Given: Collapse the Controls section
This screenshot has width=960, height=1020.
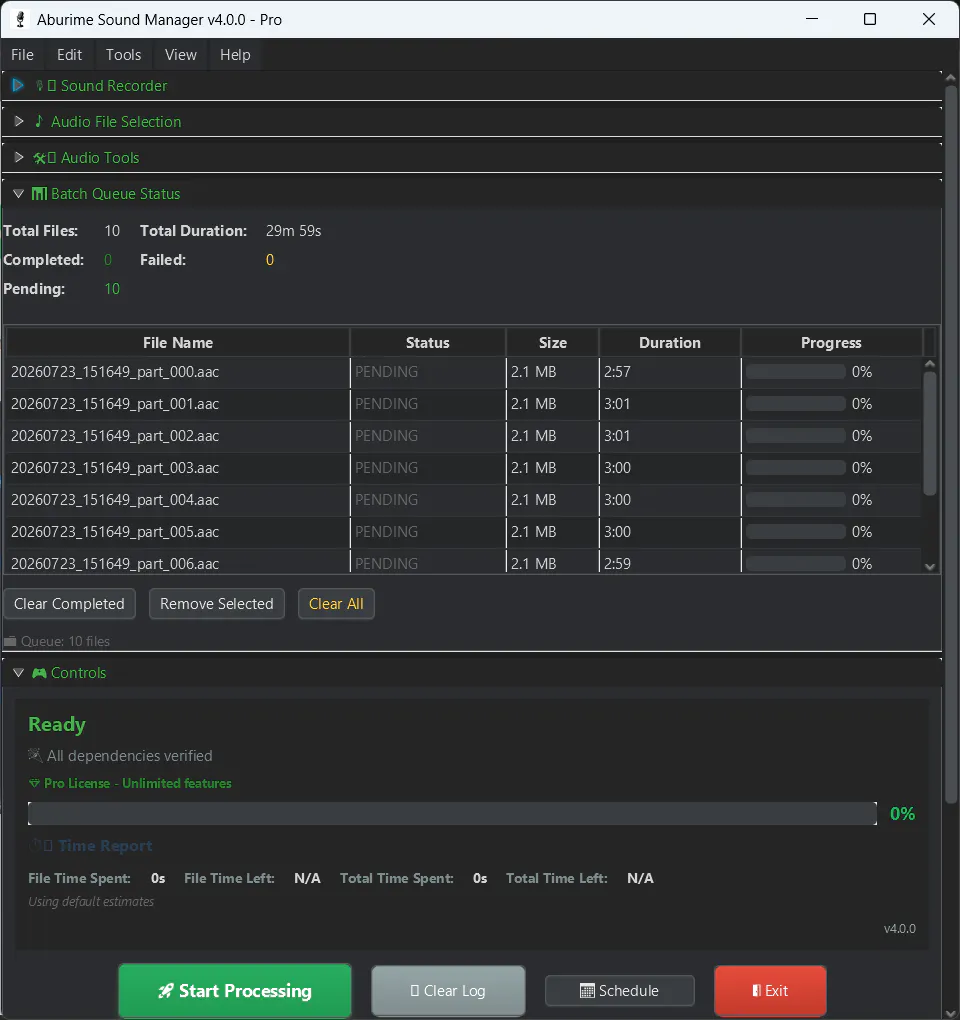Looking at the screenshot, I should pyautogui.click(x=18, y=673).
